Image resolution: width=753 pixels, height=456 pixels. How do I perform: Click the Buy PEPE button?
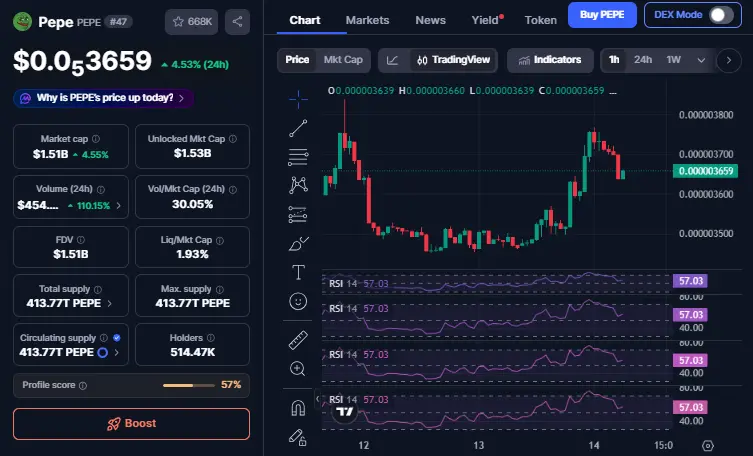click(602, 15)
